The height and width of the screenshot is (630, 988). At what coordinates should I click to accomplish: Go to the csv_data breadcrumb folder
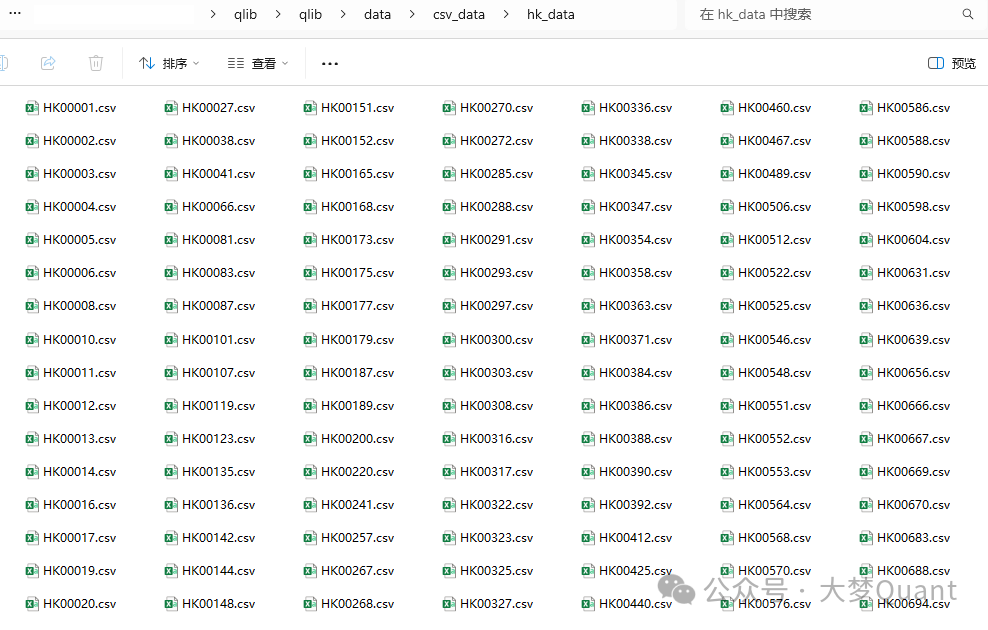pos(459,14)
